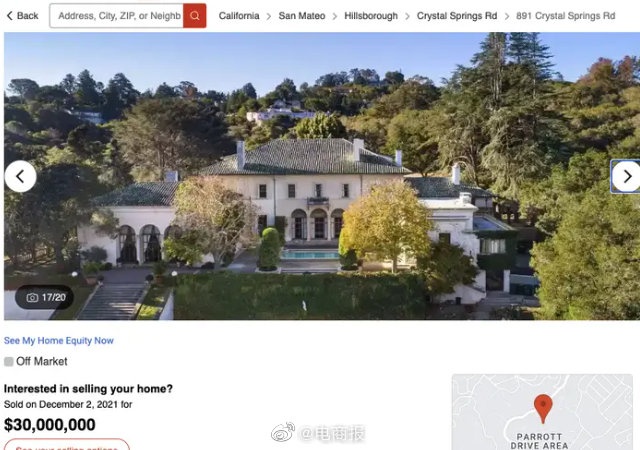Focus the Address, City, ZIP search field

click(116, 16)
